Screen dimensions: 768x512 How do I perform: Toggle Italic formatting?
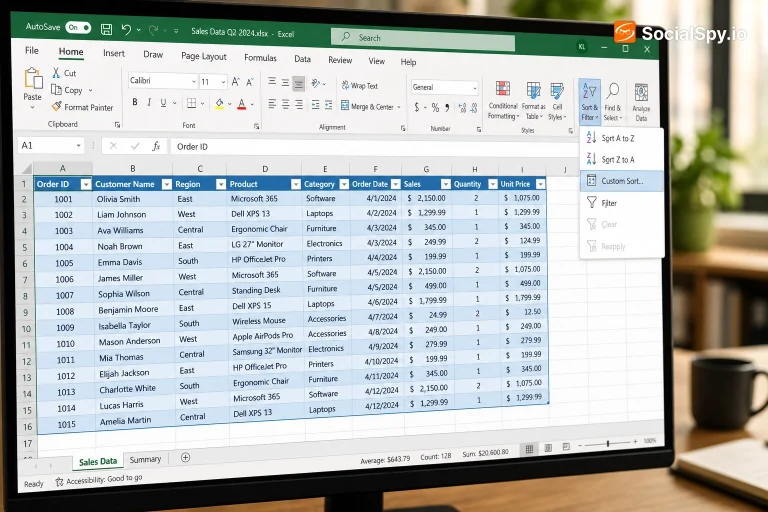(149, 102)
